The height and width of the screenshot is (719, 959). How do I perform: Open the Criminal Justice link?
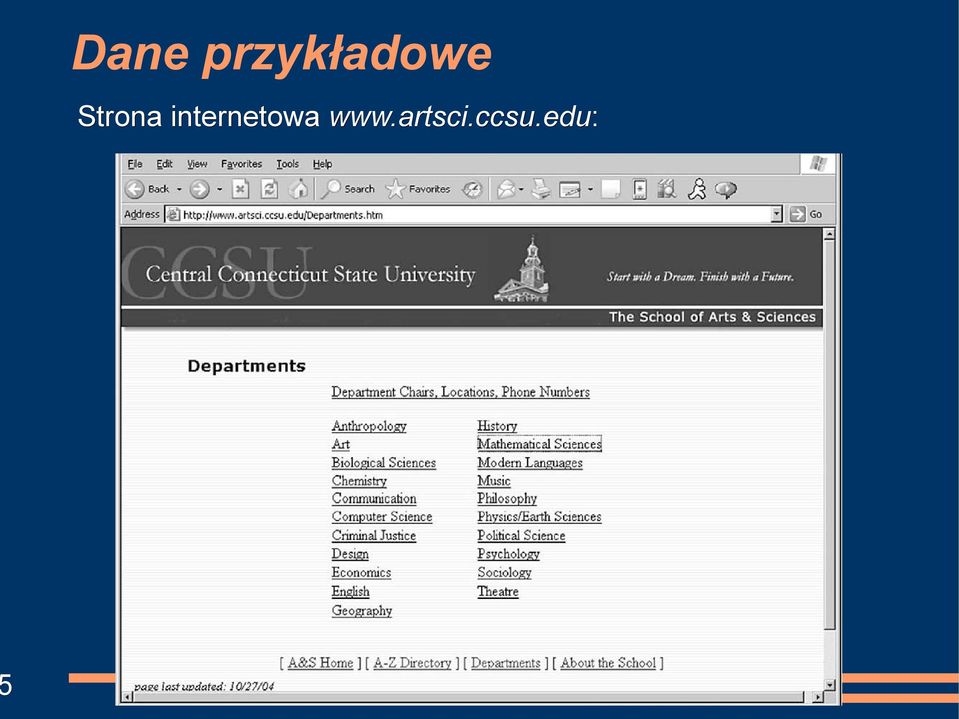coord(374,536)
